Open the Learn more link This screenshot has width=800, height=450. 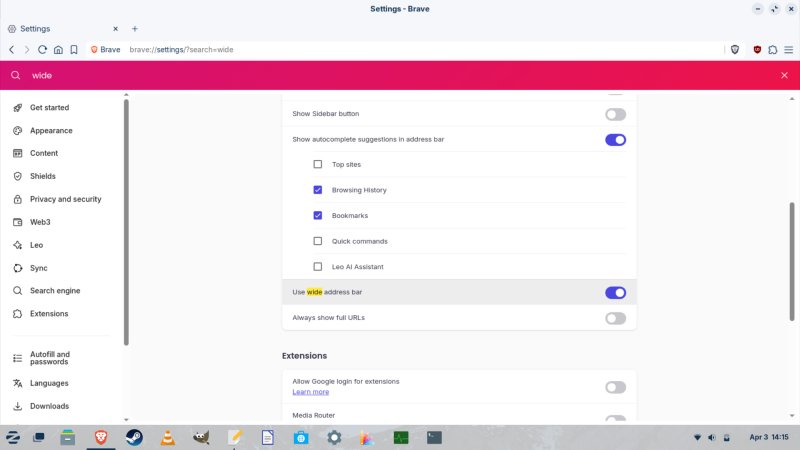pyautogui.click(x=310, y=392)
